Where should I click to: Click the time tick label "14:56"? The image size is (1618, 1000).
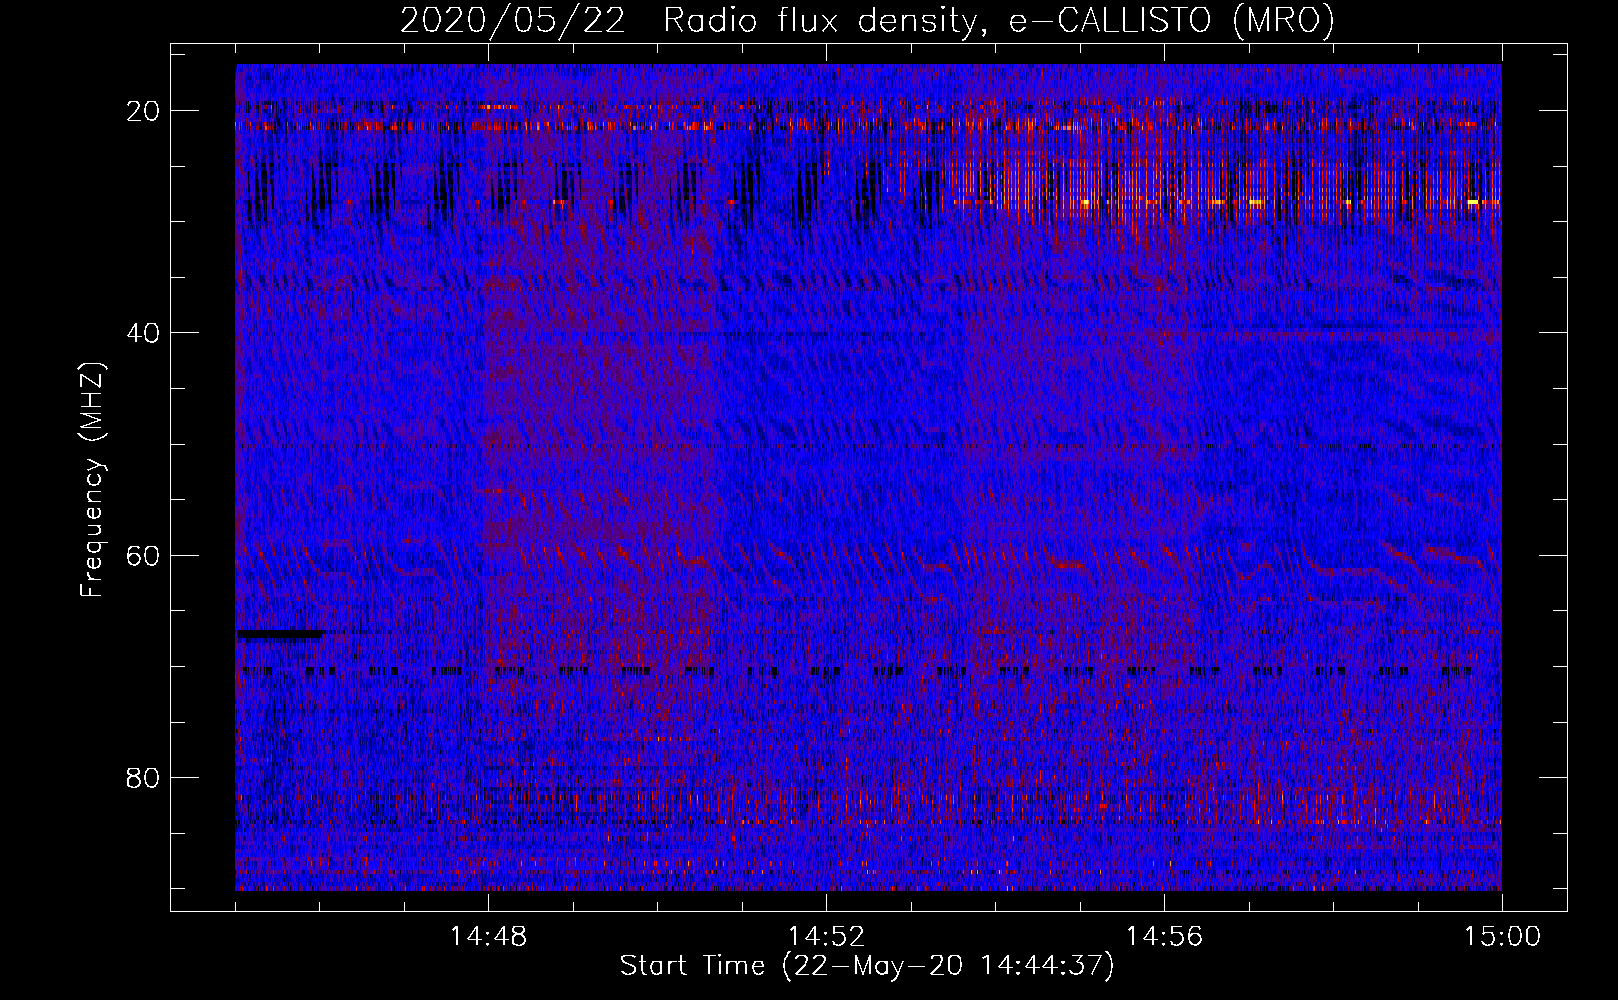(x=1164, y=937)
